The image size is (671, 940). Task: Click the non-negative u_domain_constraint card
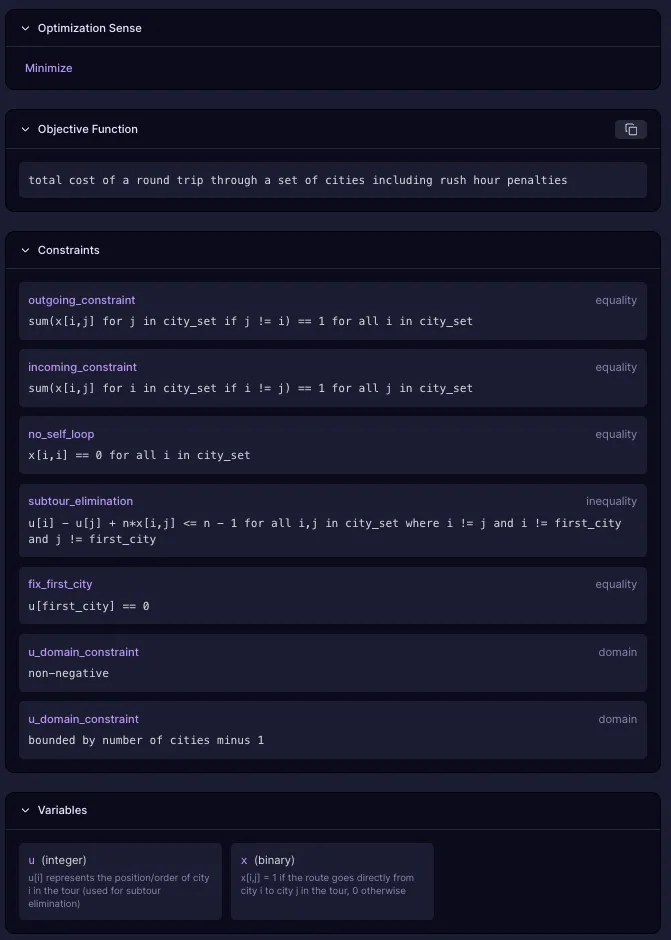tap(332, 663)
